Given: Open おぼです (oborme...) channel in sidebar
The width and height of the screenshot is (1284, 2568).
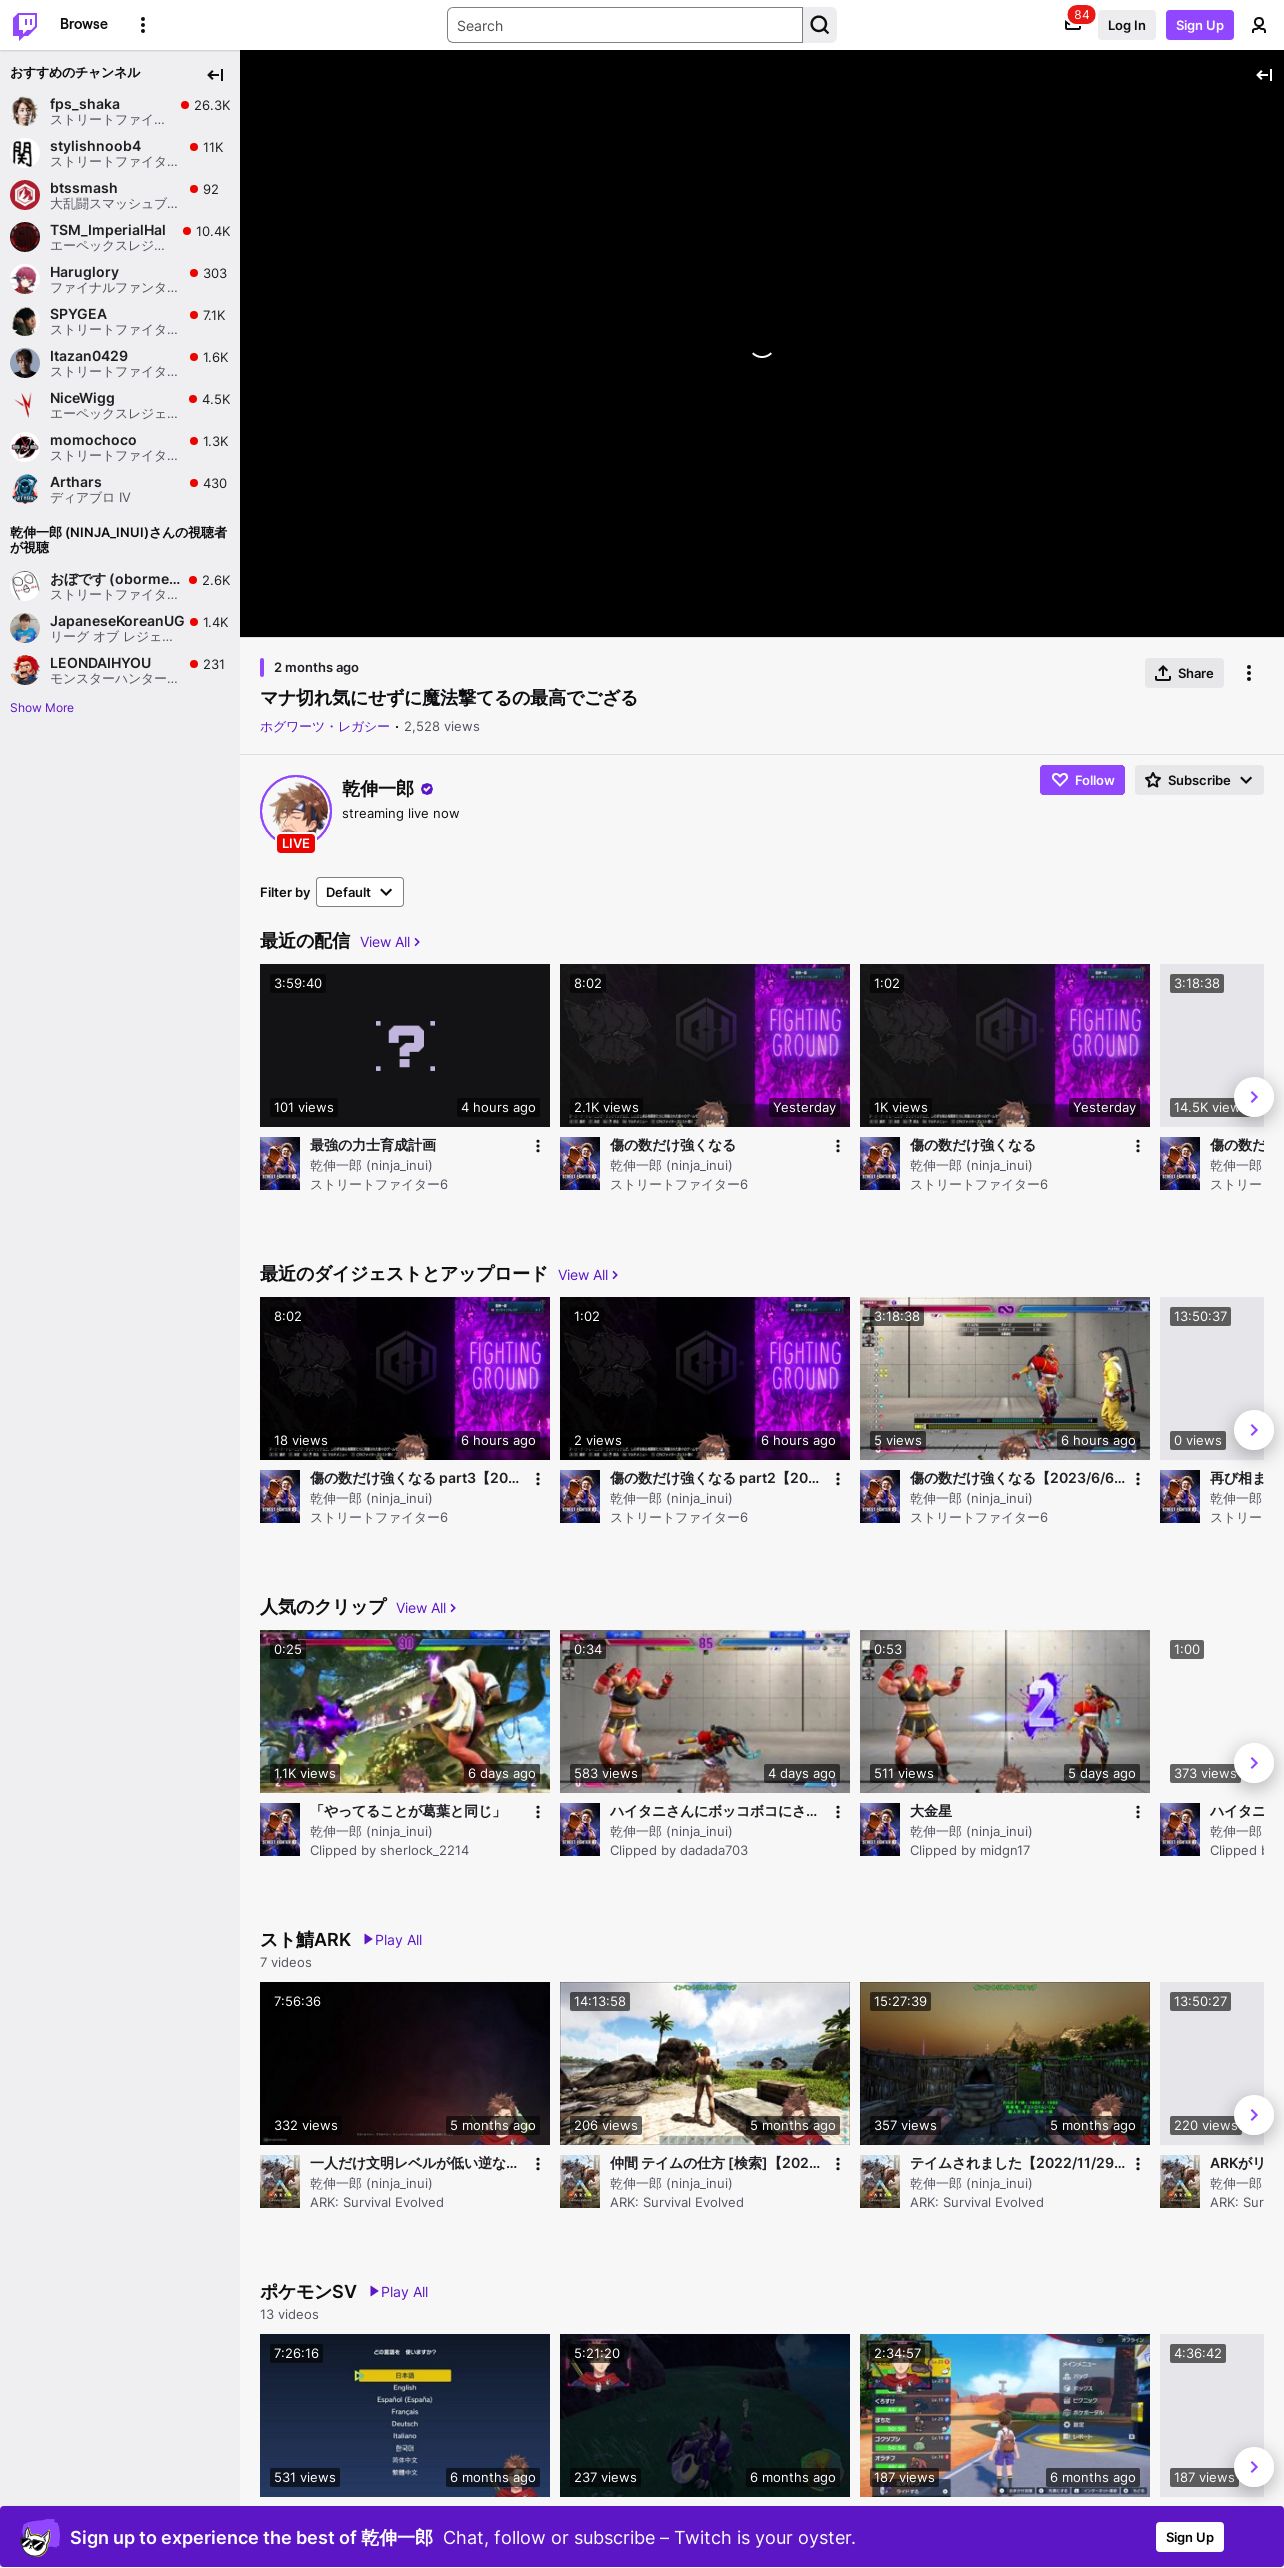Looking at the screenshot, I should tap(120, 586).
